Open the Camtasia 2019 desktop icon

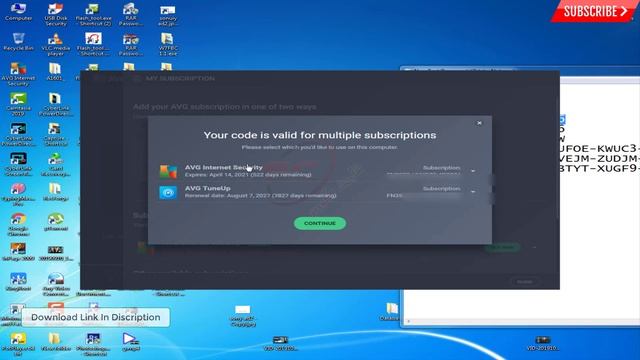pyautogui.click(x=18, y=104)
